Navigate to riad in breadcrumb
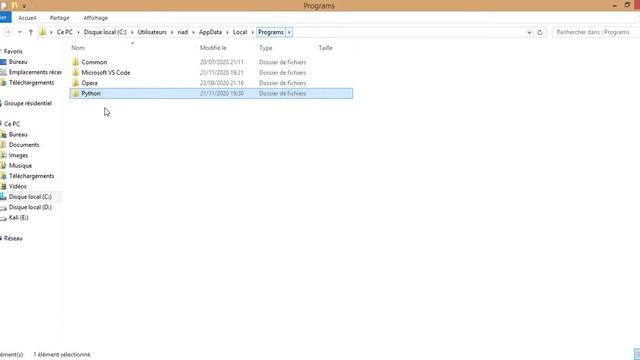640x360 pixels. click(183, 32)
